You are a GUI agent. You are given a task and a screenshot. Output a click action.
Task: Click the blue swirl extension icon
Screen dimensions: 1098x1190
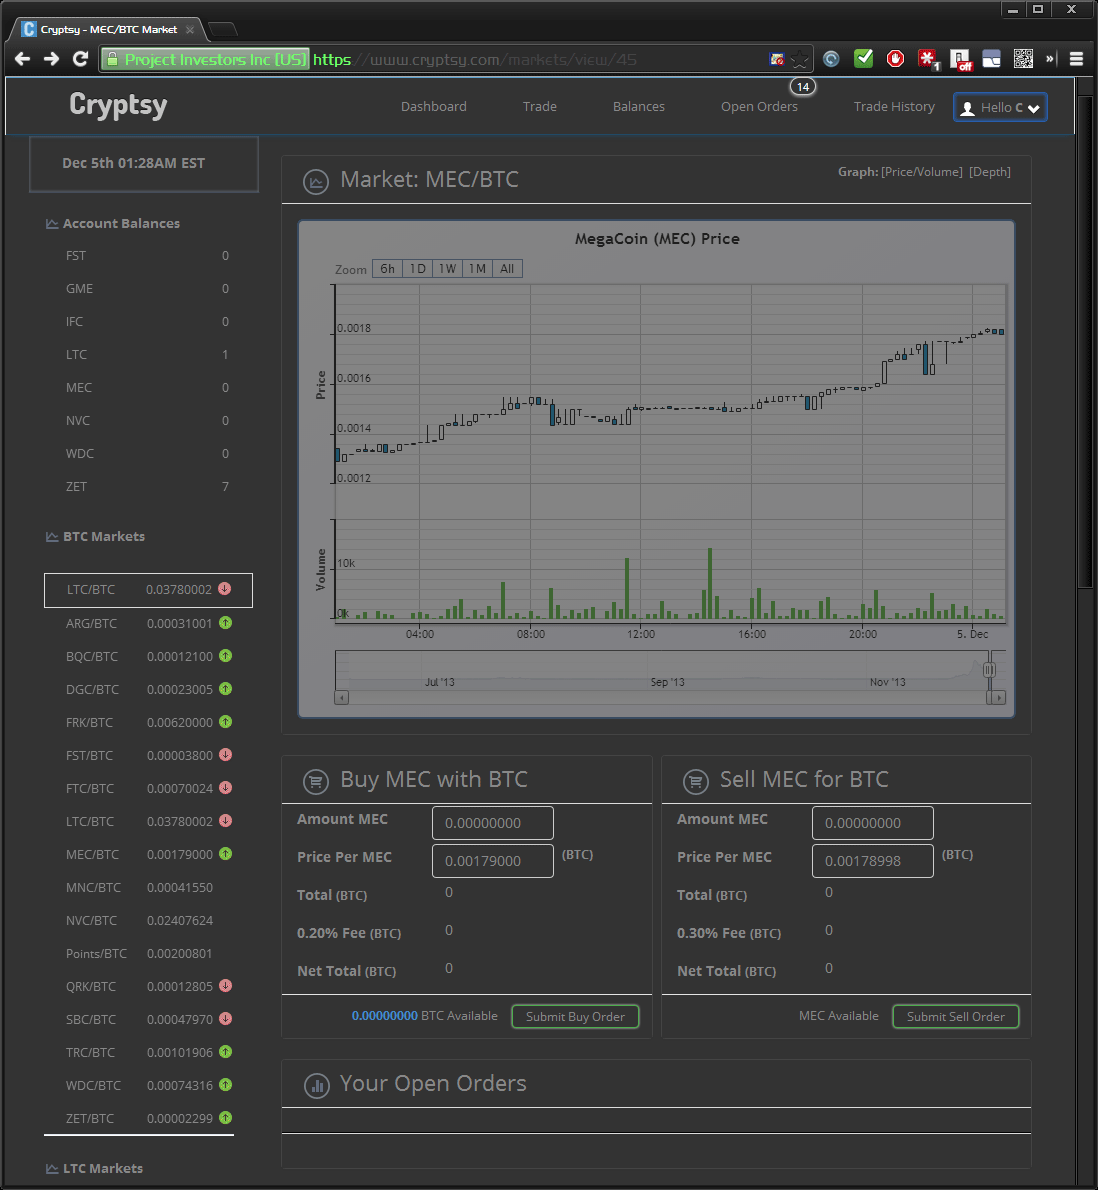[831, 58]
